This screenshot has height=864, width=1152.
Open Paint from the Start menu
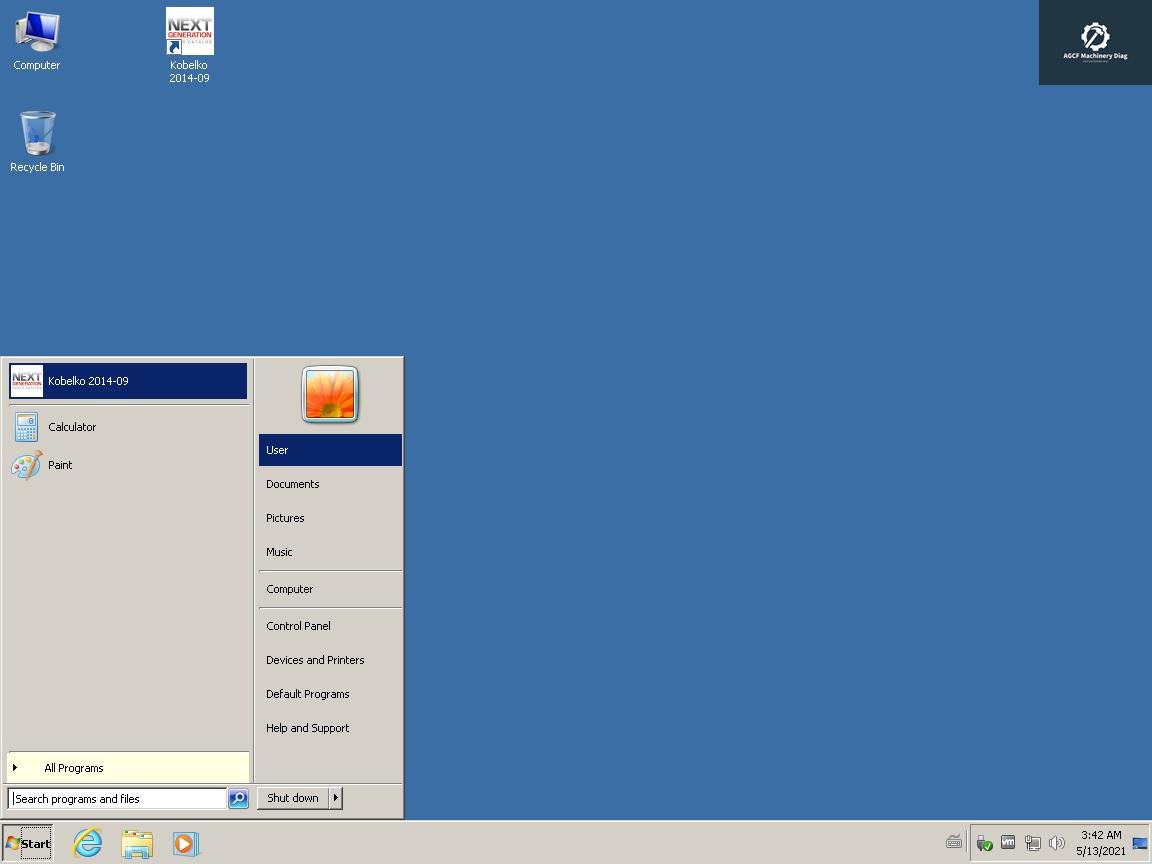60,465
